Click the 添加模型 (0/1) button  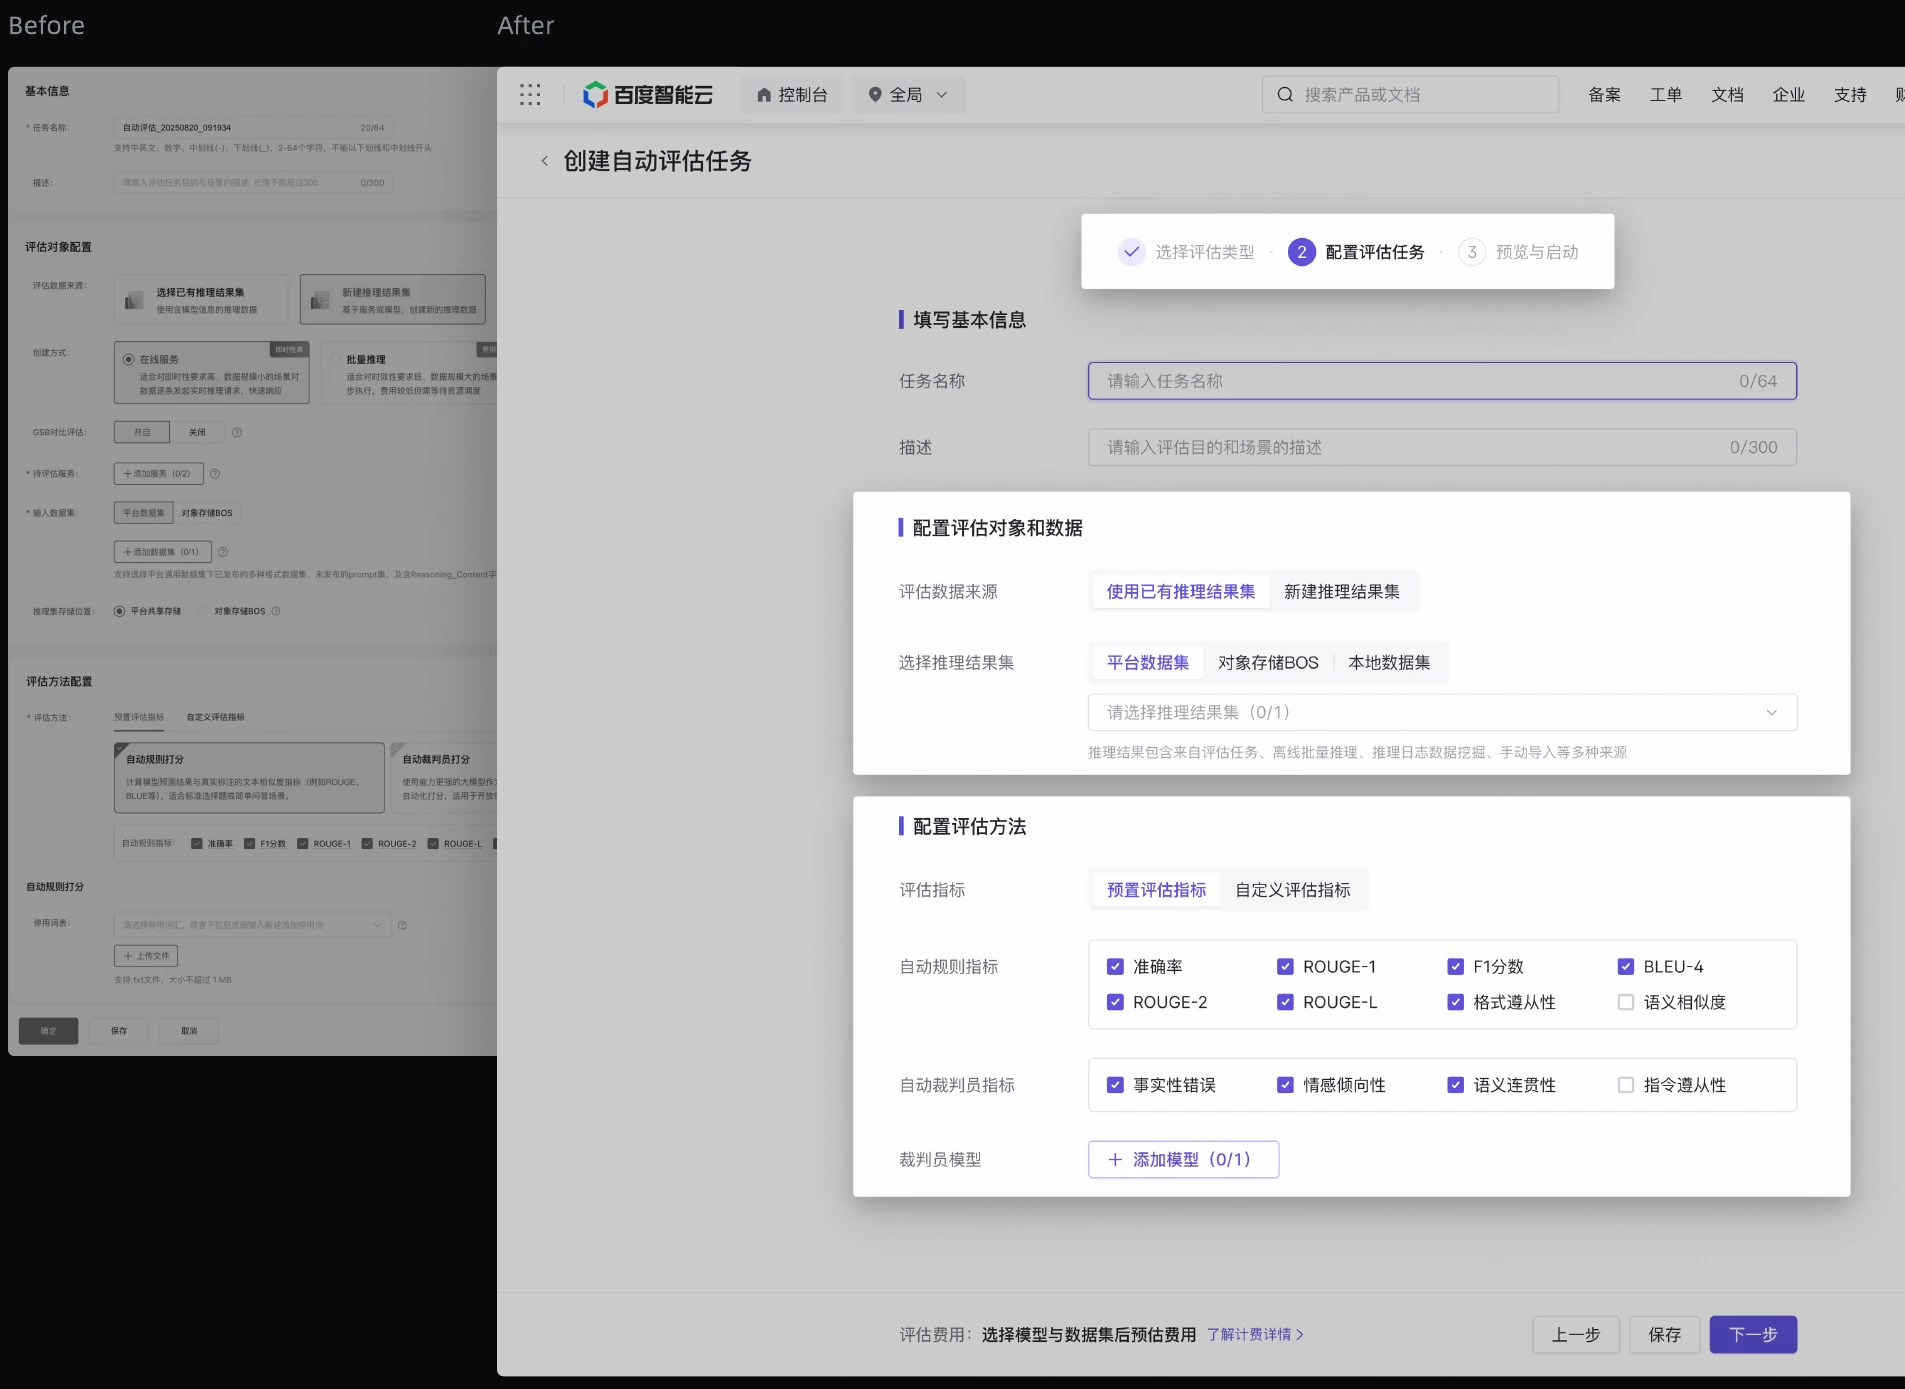1183,1160
